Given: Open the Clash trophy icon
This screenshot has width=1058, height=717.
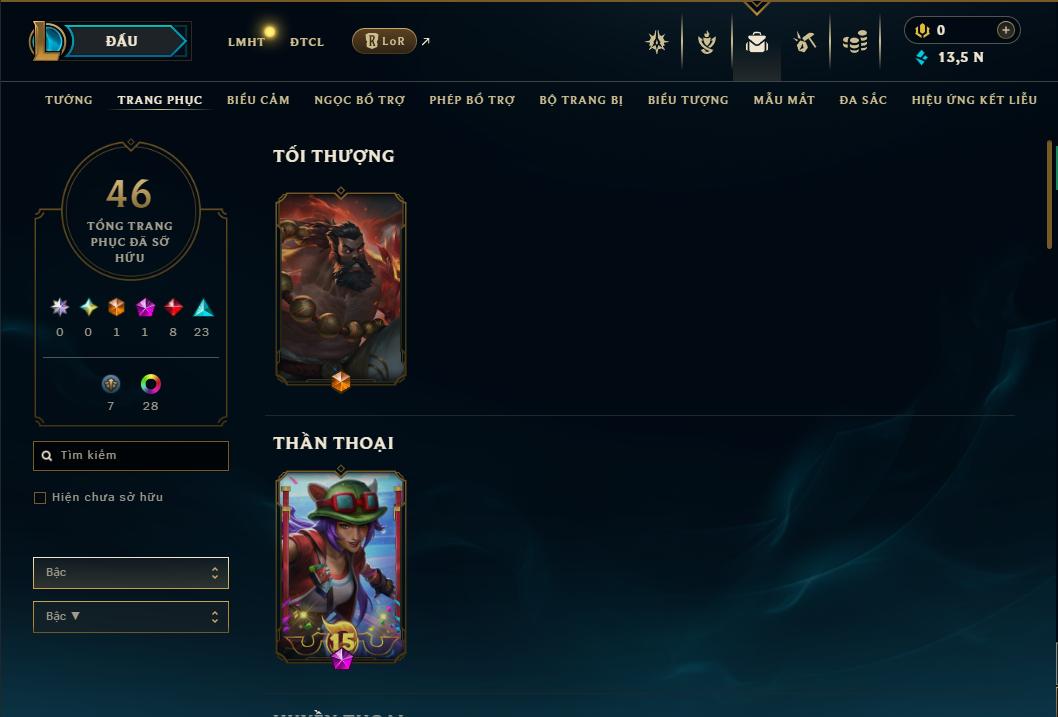Looking at the screenshot, I should tap(706, 42).
